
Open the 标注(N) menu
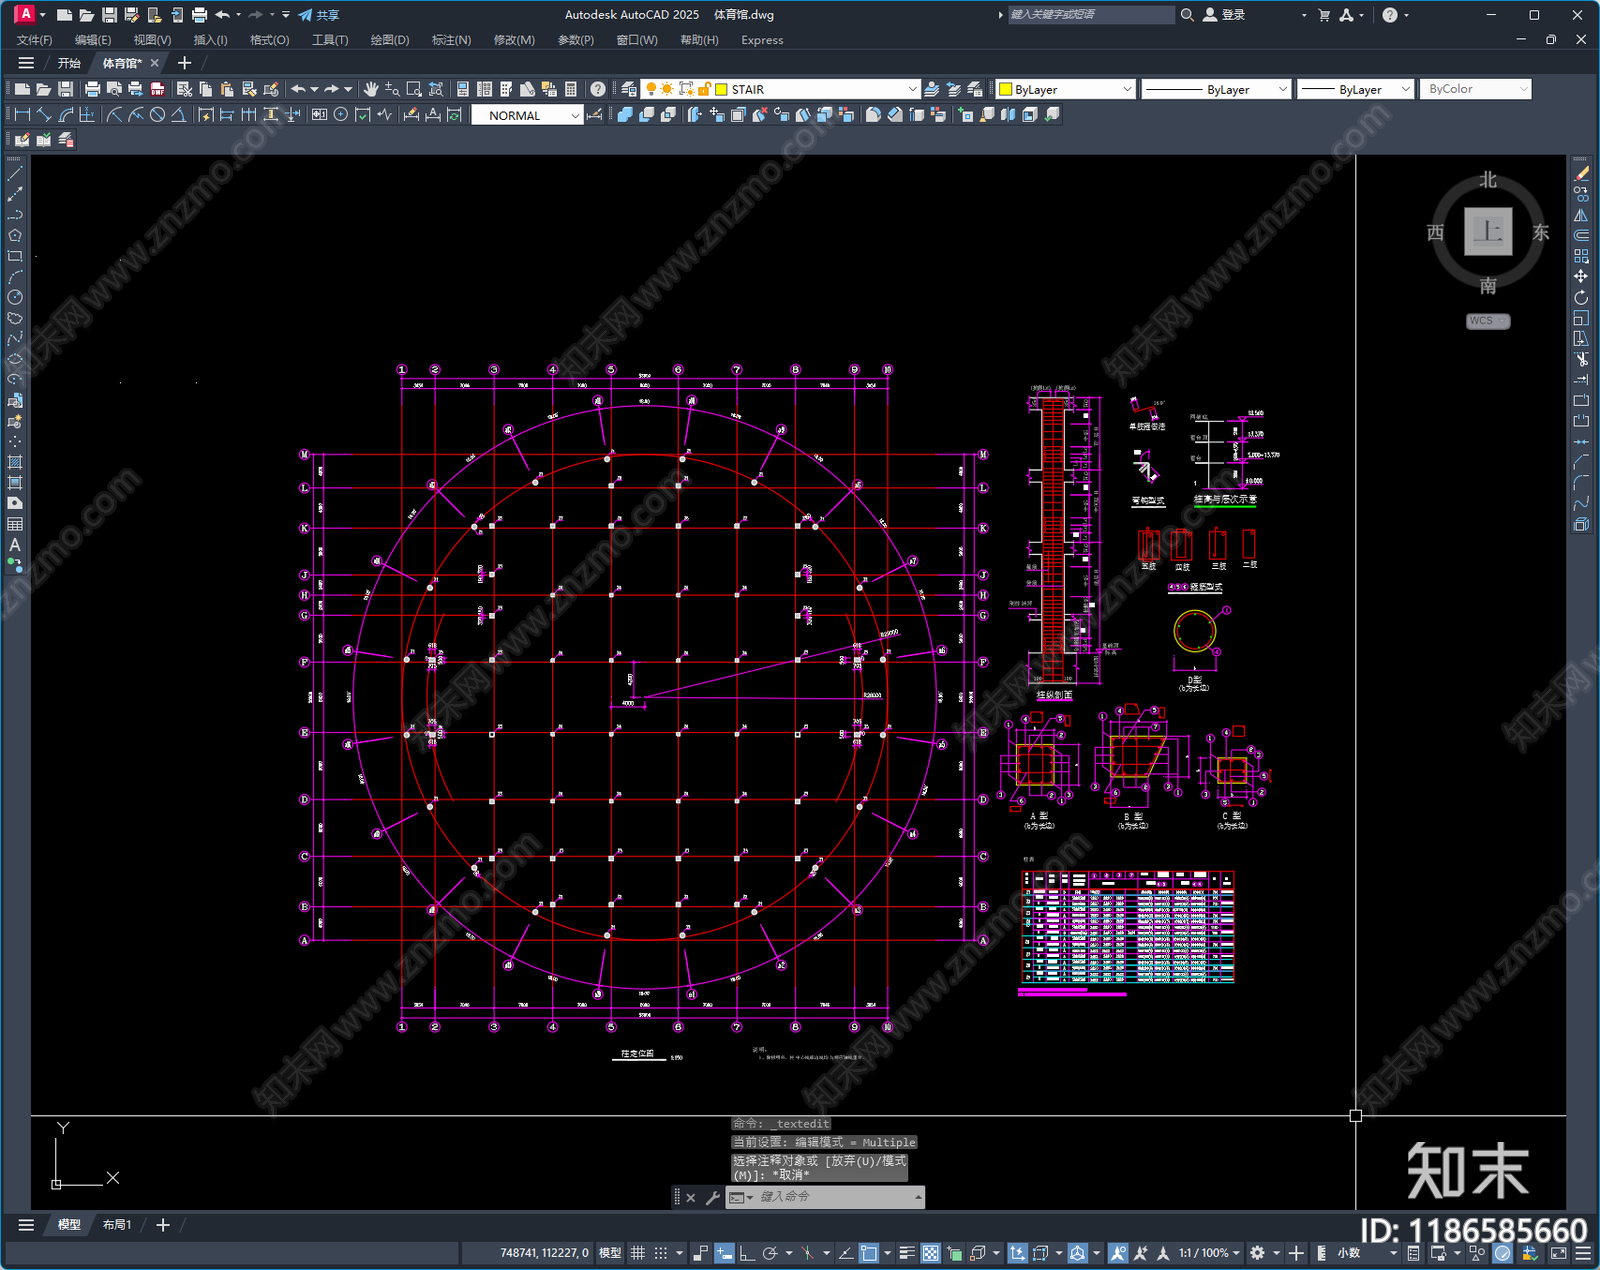tap(451, 40)
